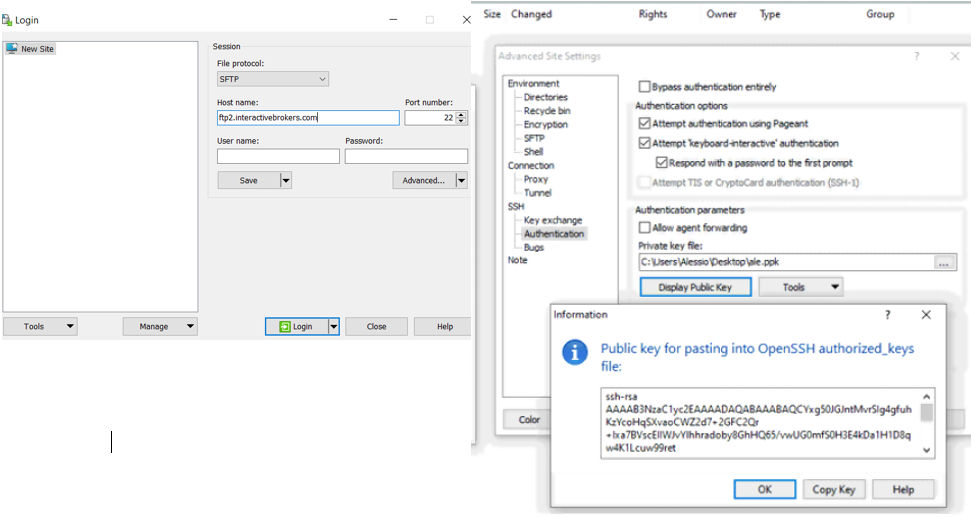Screen dimensions: 971x517
Task: Select SSH tree item
Action: (516, 206)
